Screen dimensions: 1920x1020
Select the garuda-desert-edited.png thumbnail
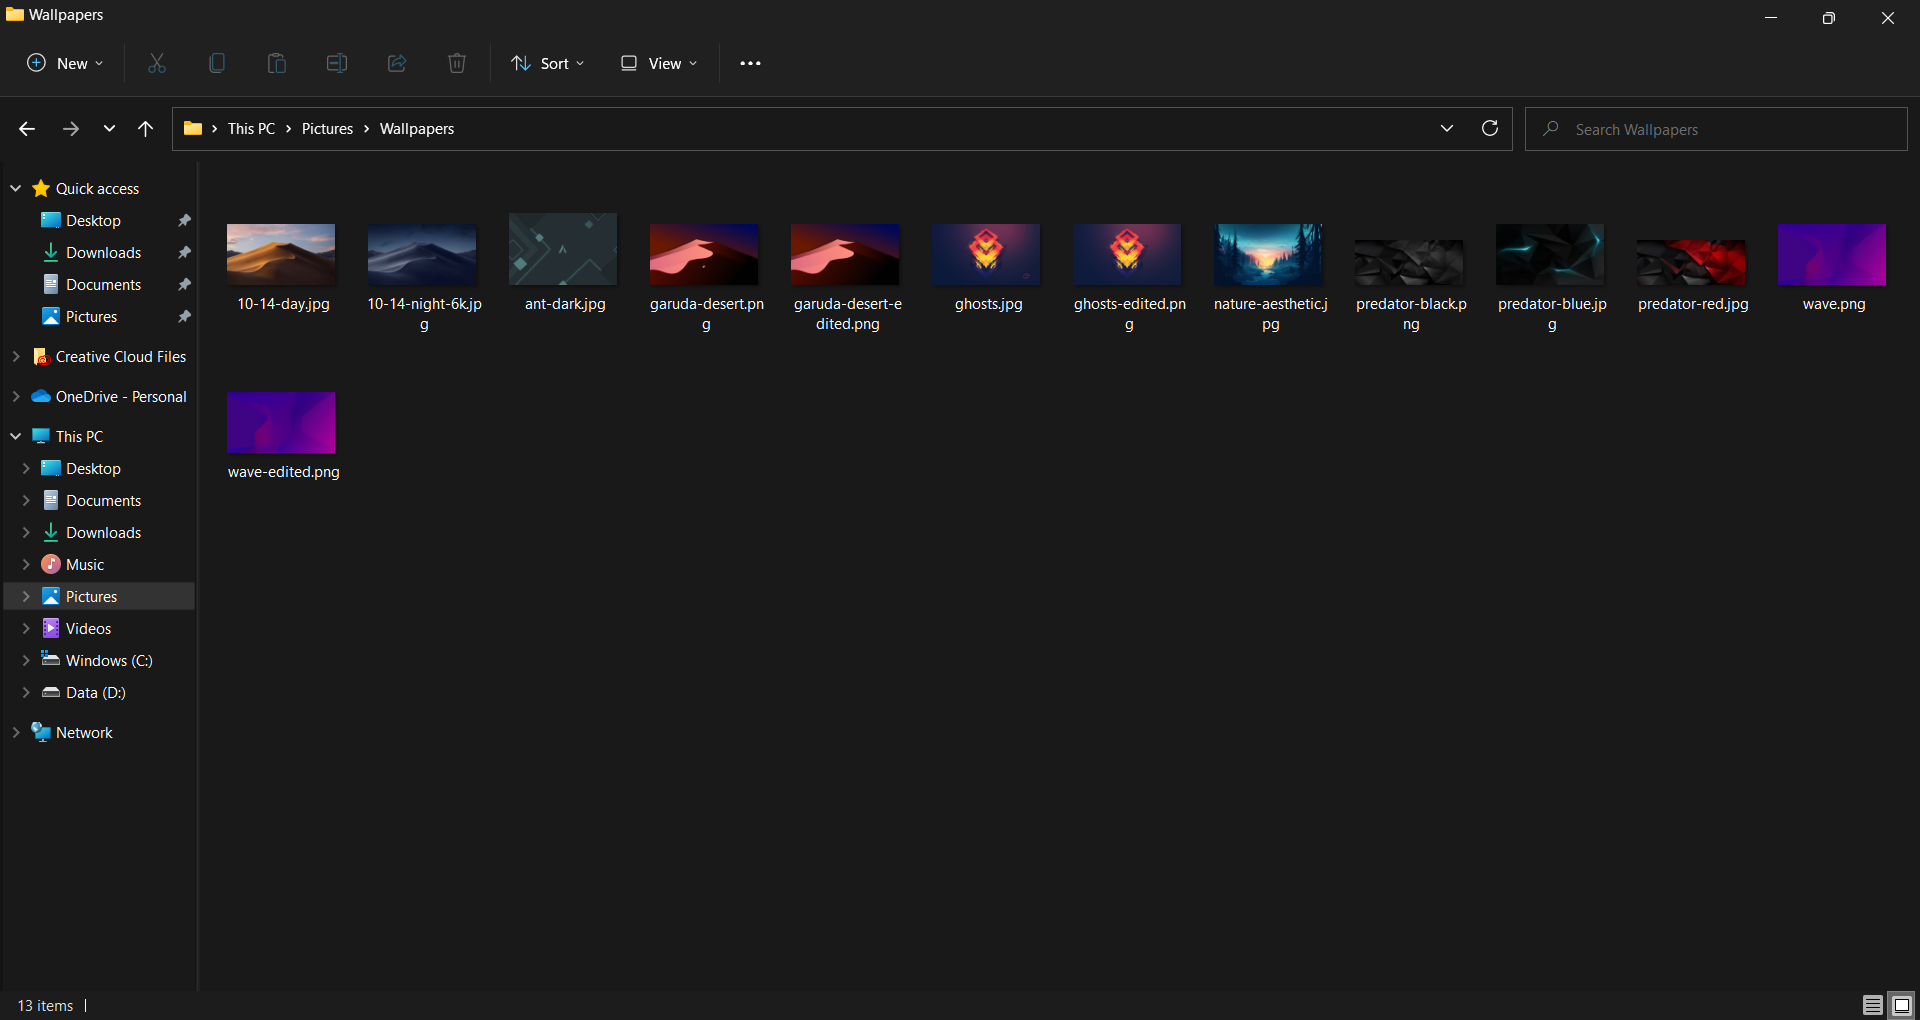tap(845, 254)
